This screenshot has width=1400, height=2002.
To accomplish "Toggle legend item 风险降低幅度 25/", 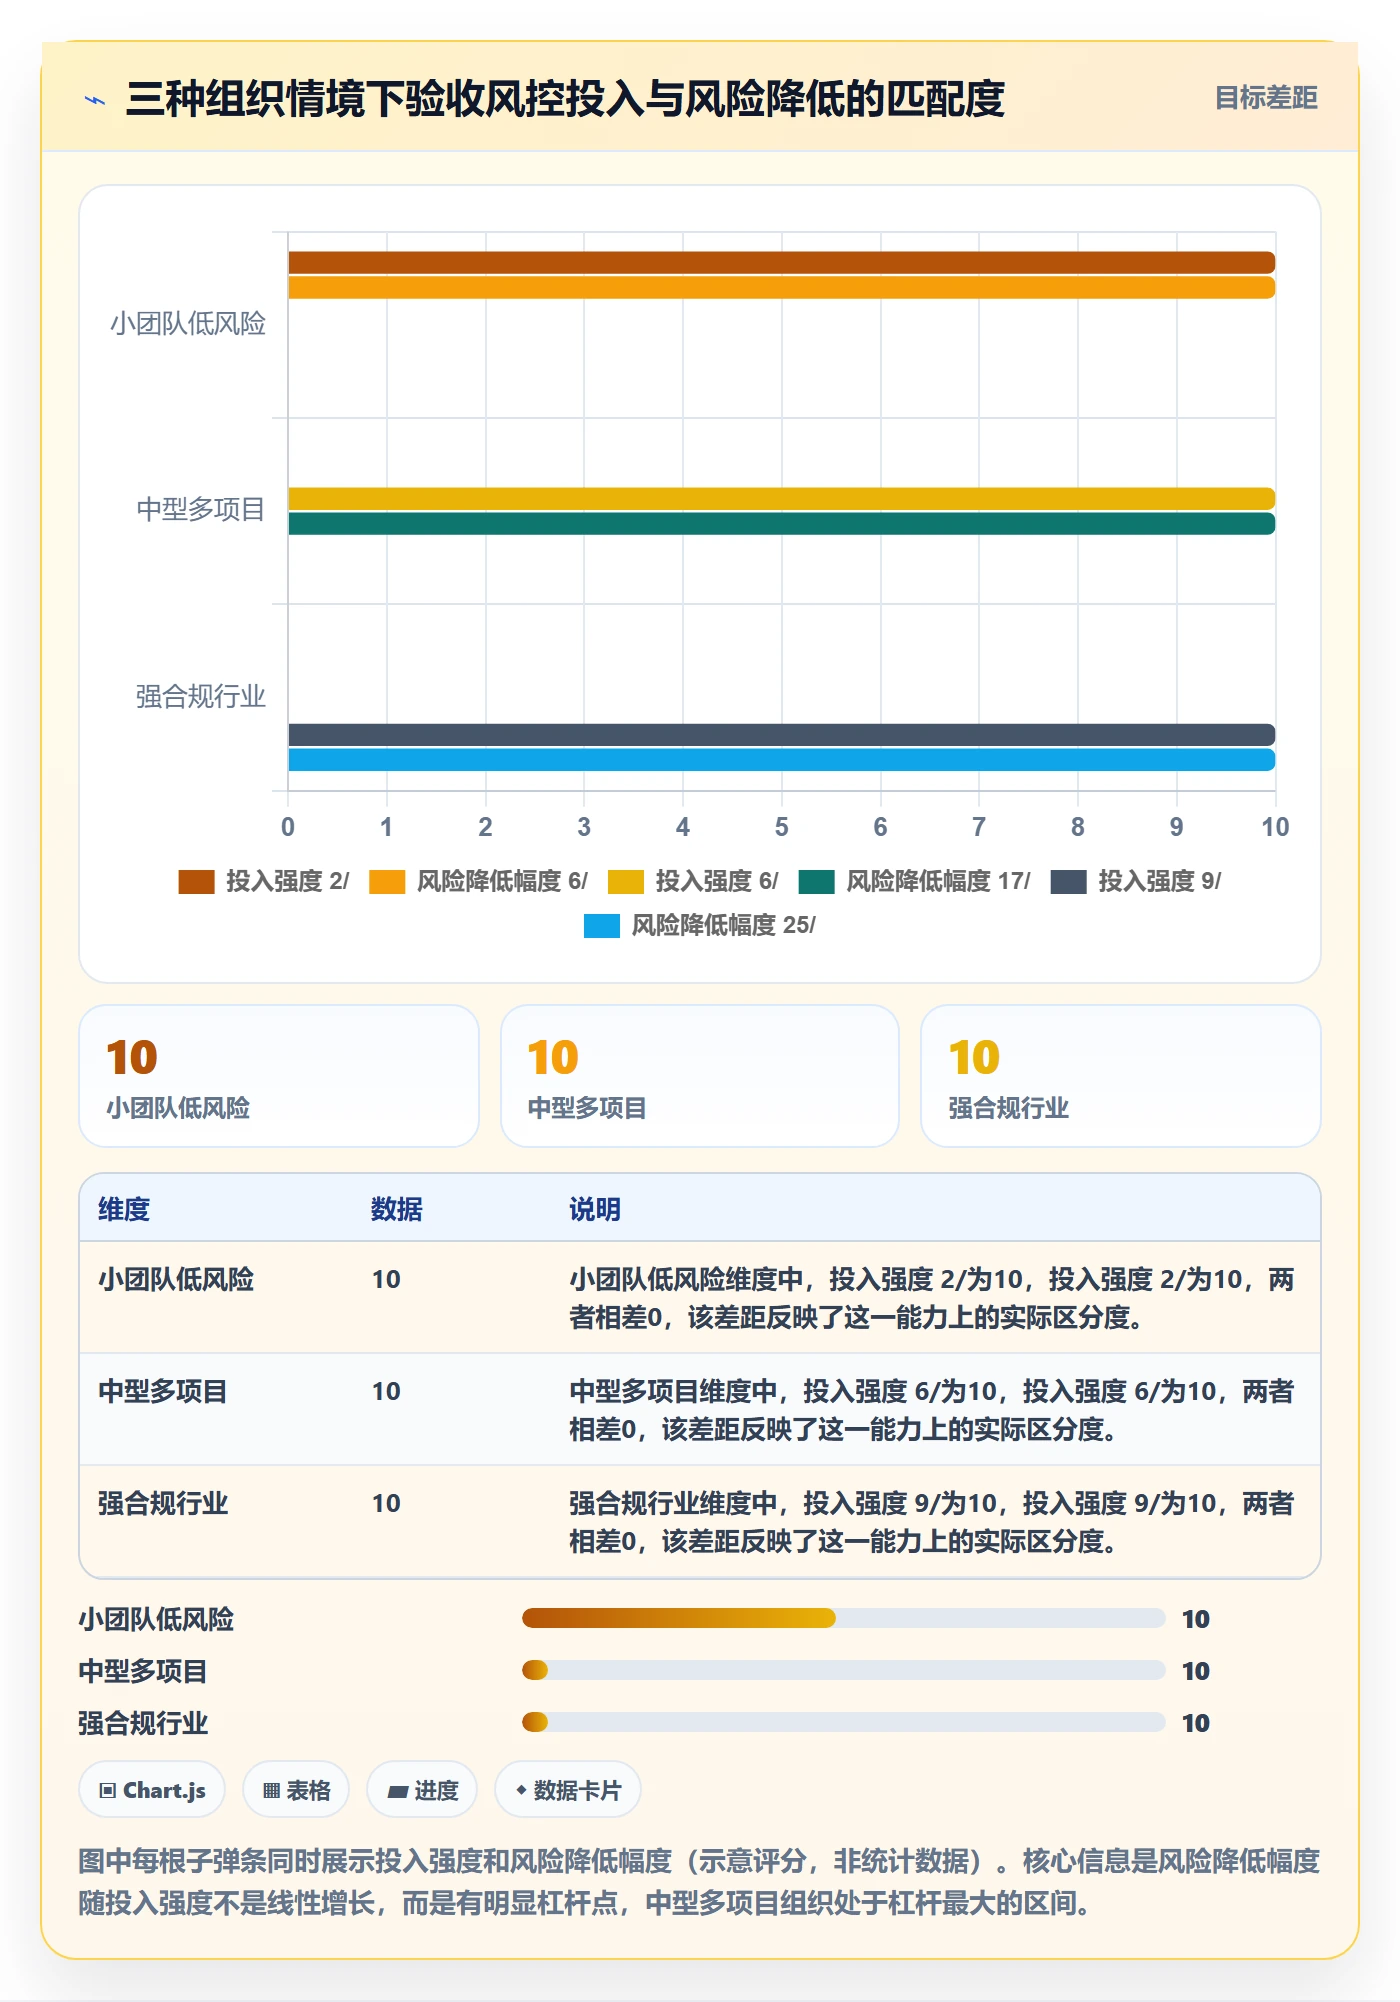I will [x=700, y=925].
